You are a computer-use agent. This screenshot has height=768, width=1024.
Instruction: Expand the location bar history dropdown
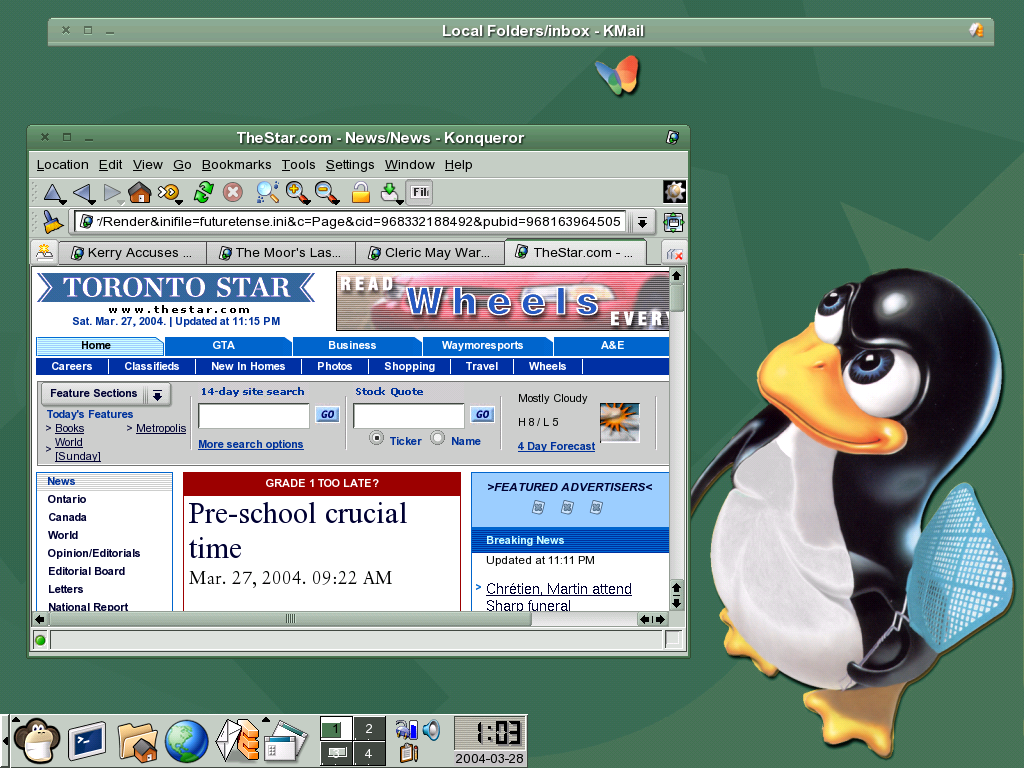tap(643, 223)
